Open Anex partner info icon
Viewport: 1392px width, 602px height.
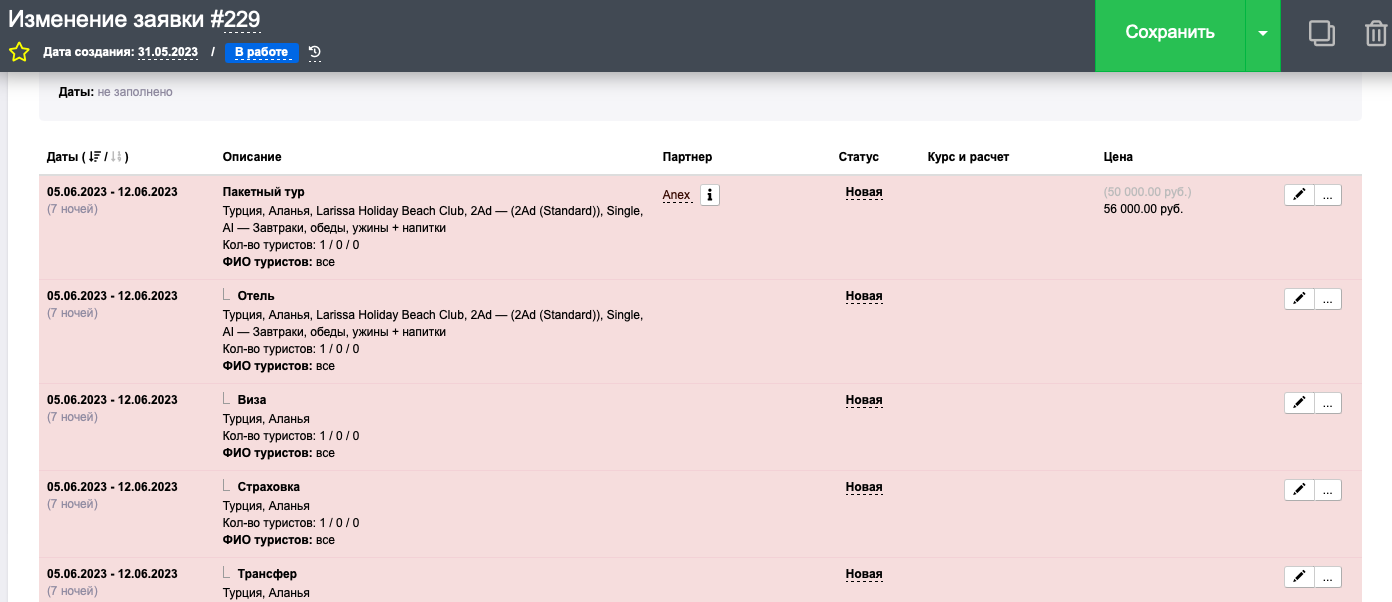[x=709, y=195]
